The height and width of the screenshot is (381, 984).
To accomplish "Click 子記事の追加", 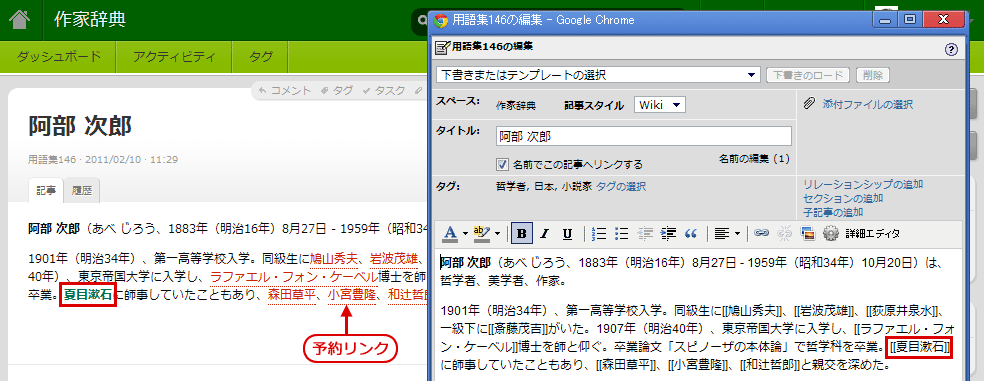I will (x=833, y=212).
